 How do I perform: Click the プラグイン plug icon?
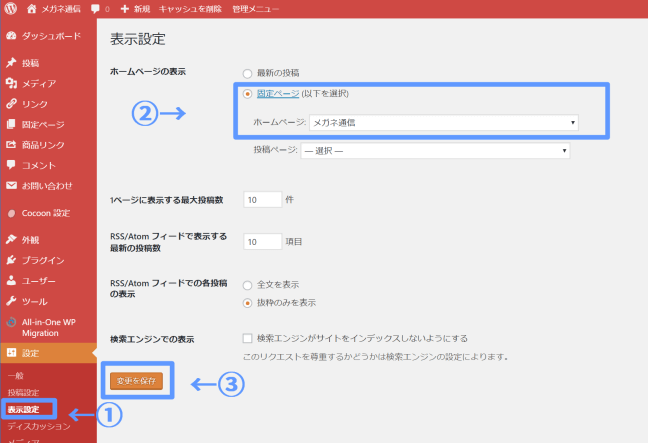pos(11,260)
